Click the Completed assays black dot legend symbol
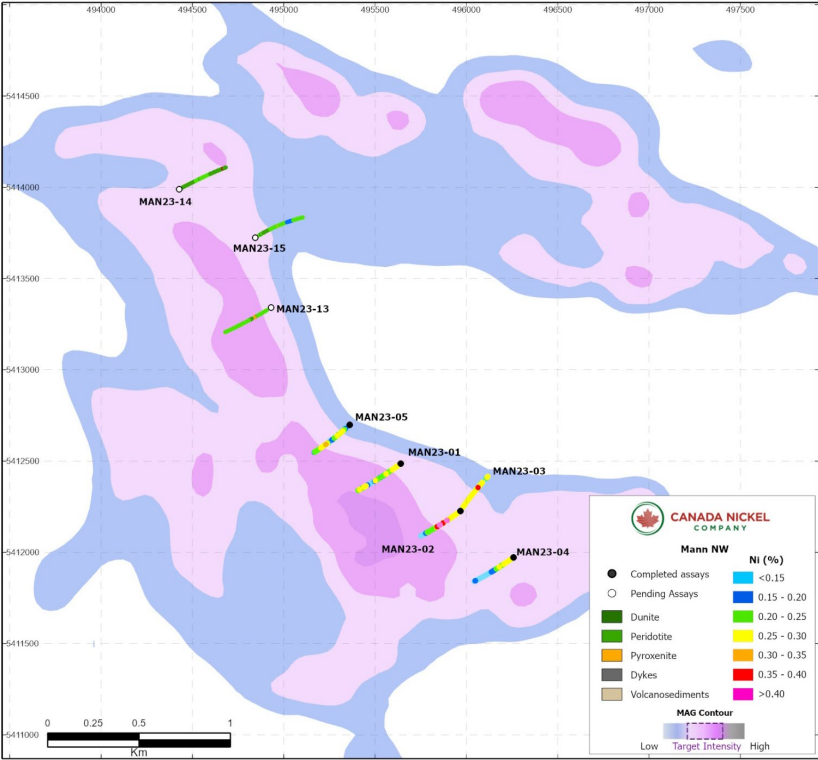The width and height of the screenshot is (818, 760). tap(609, 574)
